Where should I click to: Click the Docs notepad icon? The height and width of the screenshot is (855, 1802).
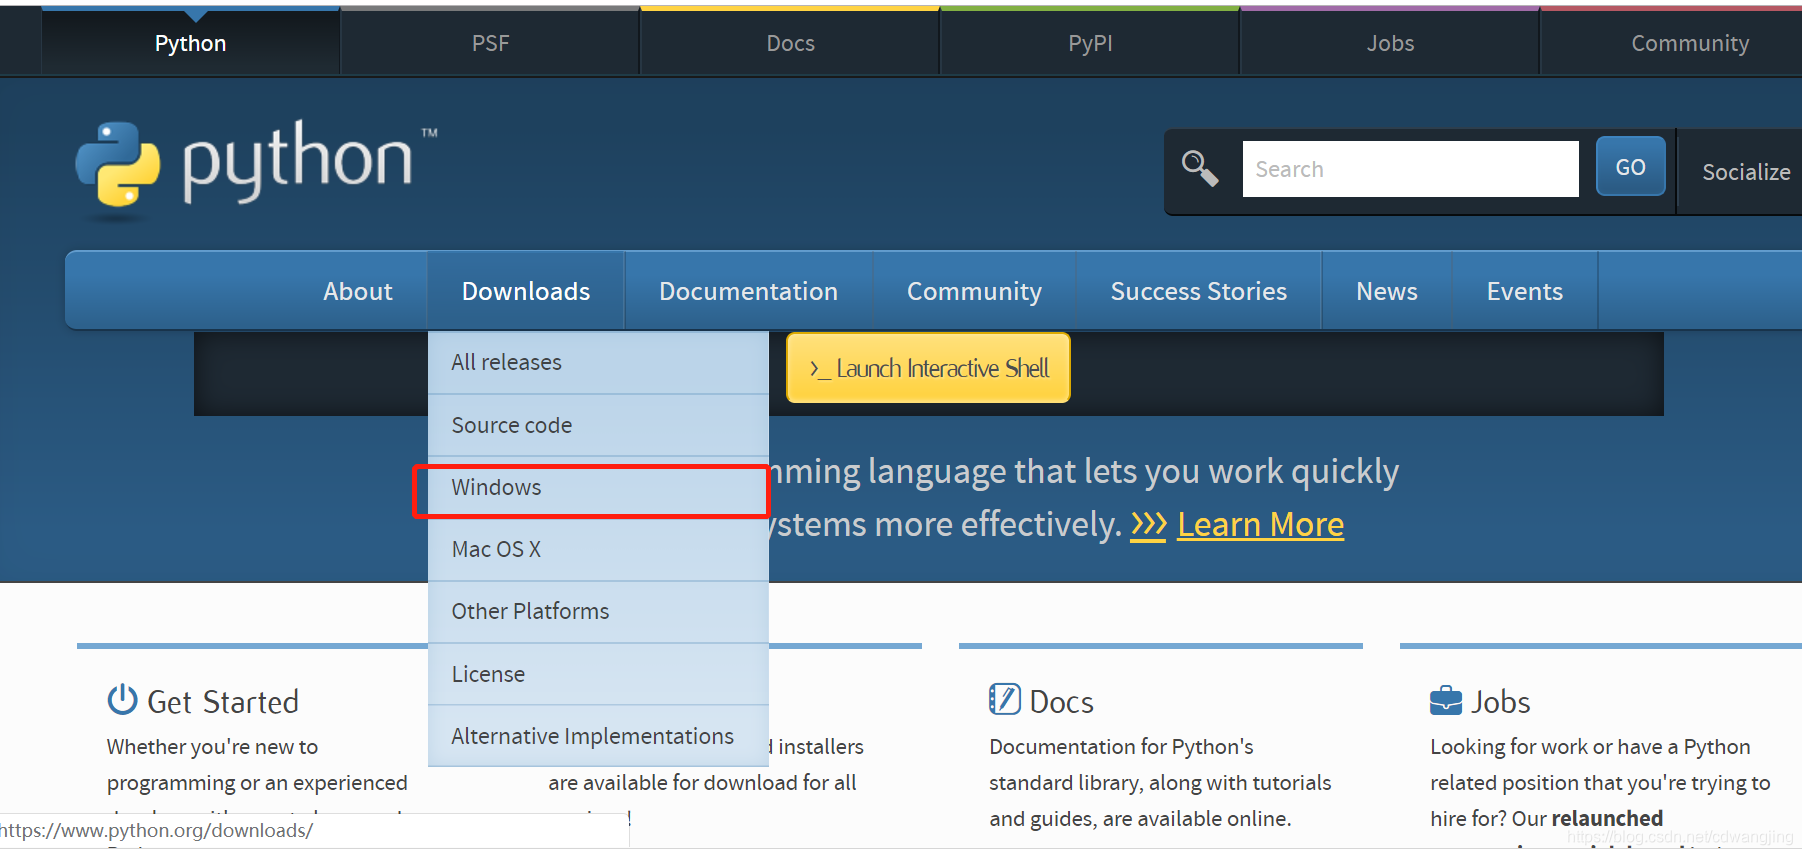click(x=1004, y=699)
